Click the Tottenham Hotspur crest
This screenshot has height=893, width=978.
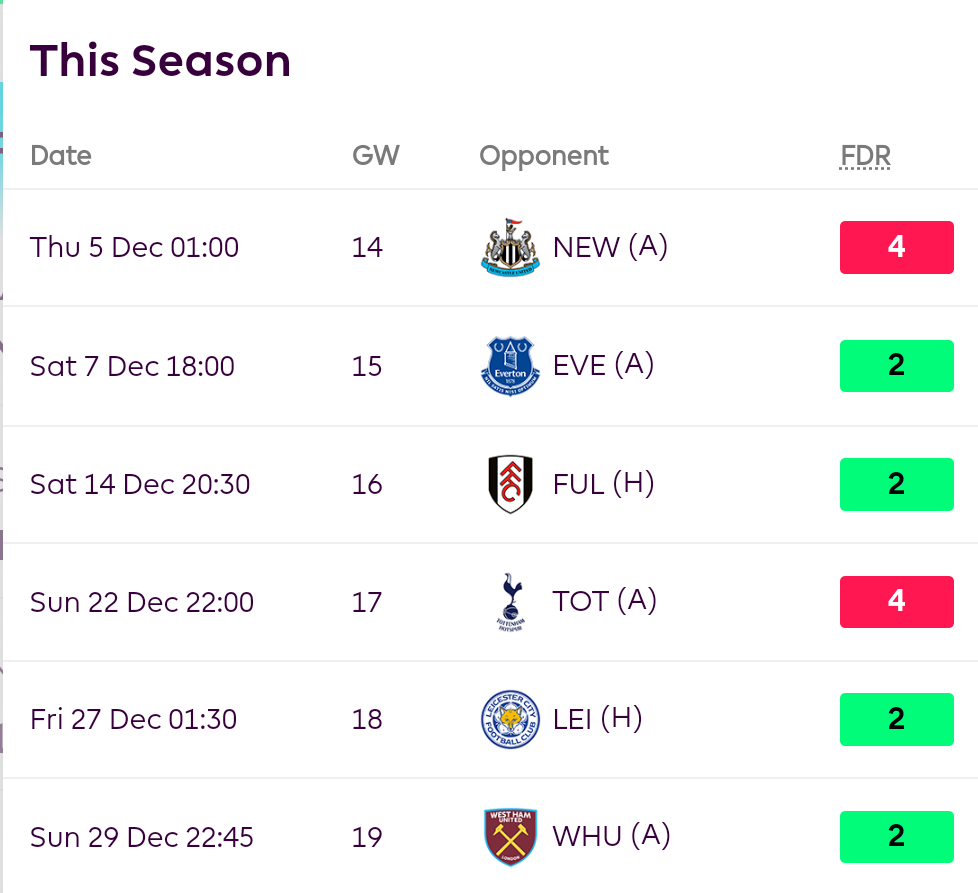pos(510,602)
